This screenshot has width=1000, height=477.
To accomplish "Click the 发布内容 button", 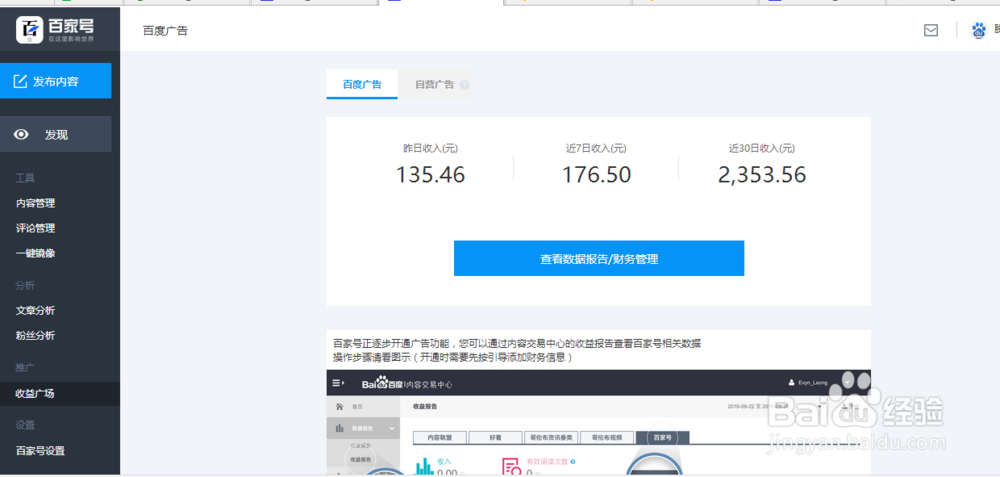I will point(55,81).
